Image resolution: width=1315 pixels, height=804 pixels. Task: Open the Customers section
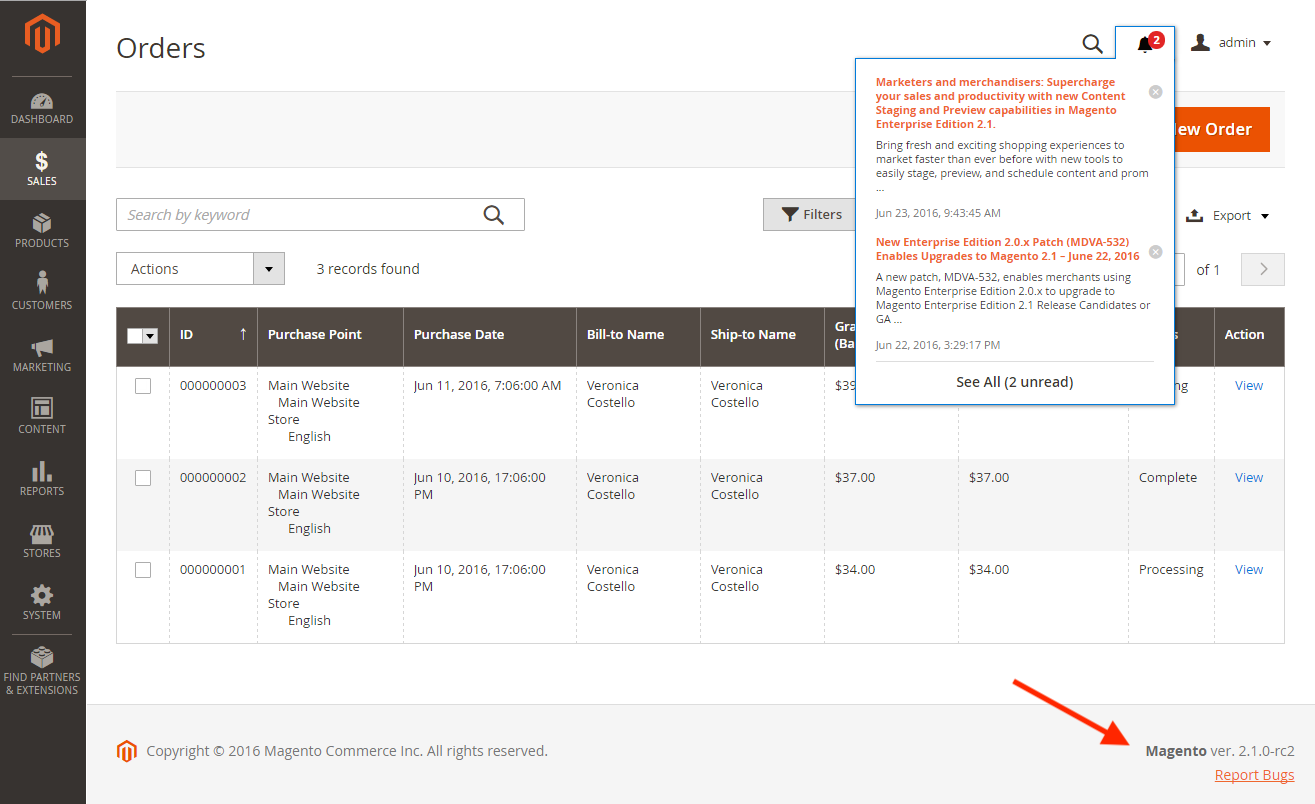42,292
